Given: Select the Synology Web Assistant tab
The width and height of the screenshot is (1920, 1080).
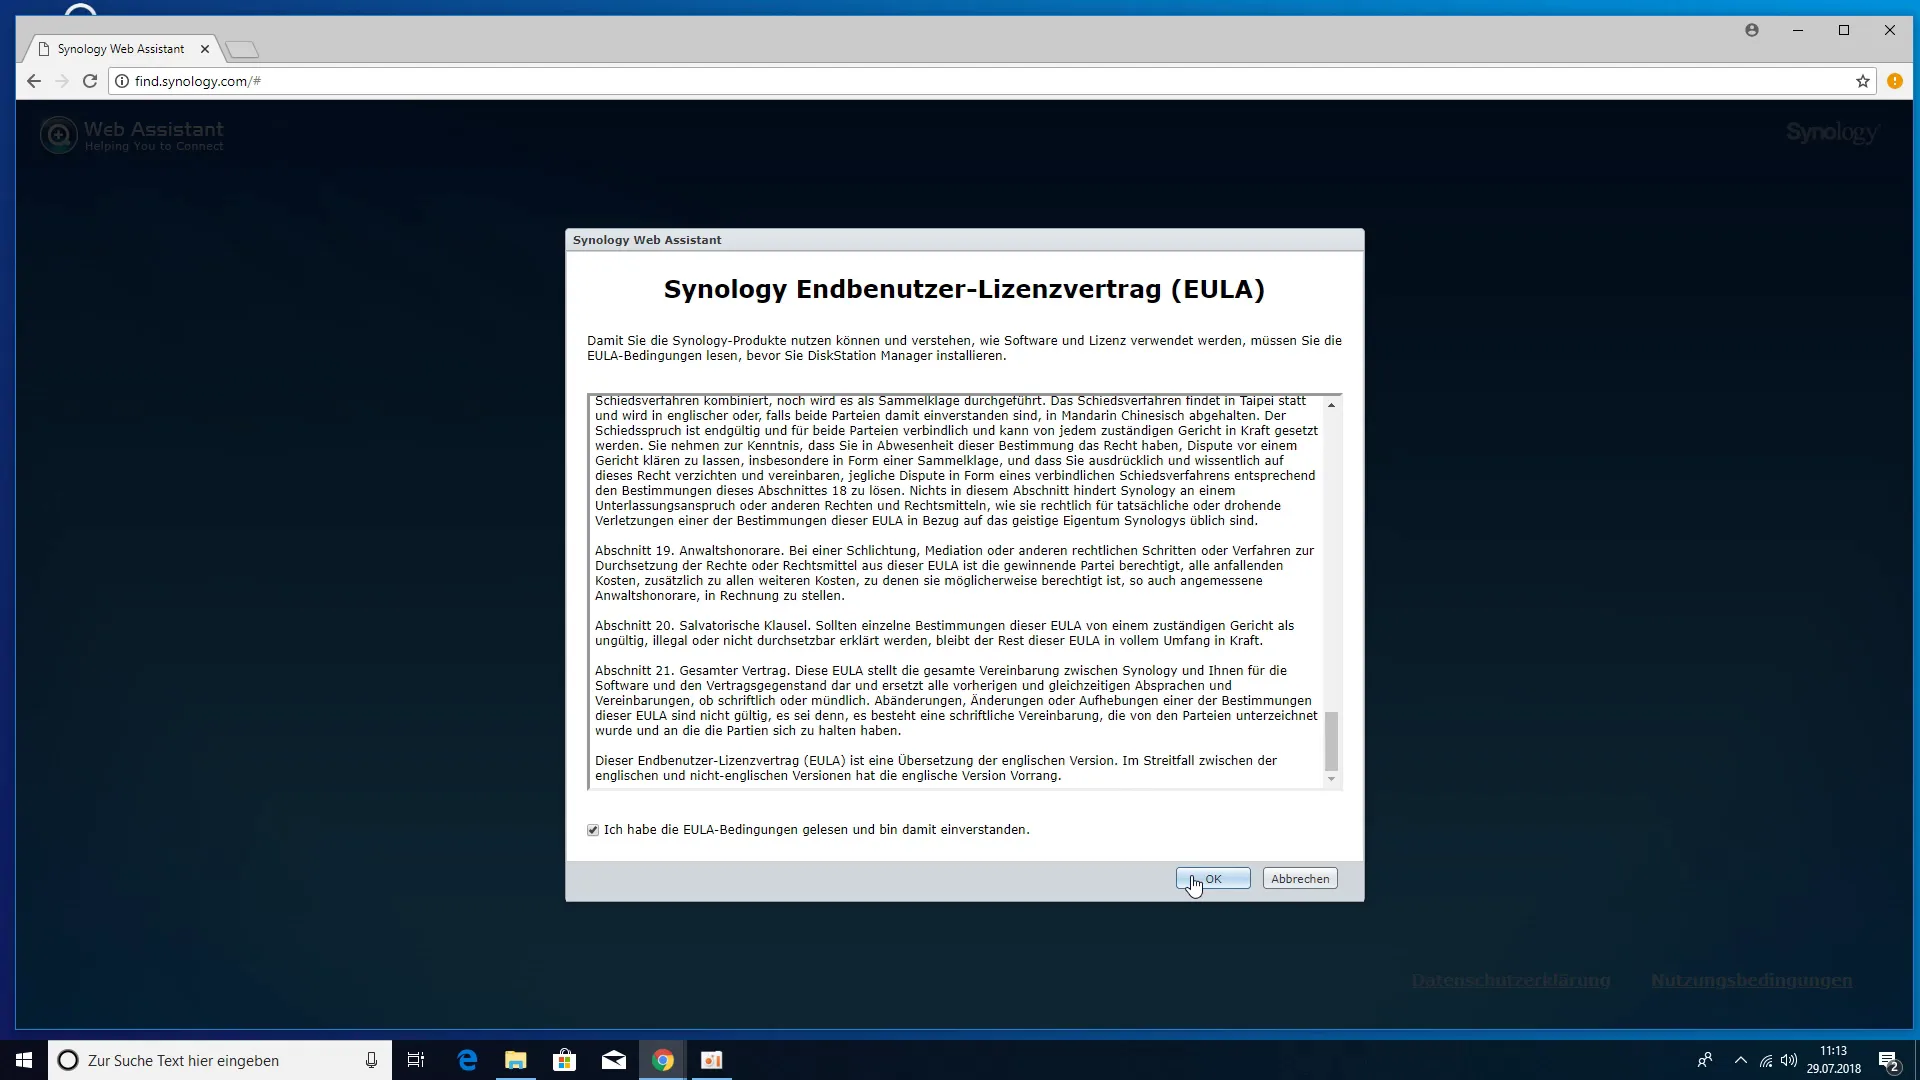Looking at the screenshot, I should (120, 49).
